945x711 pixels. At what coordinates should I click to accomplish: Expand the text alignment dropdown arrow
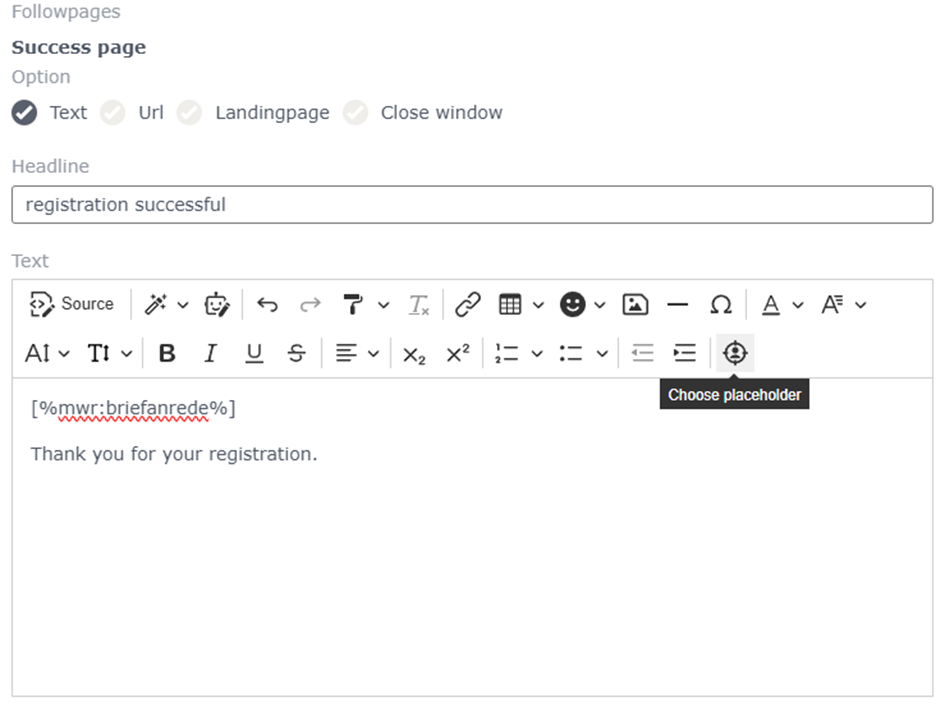374,354
